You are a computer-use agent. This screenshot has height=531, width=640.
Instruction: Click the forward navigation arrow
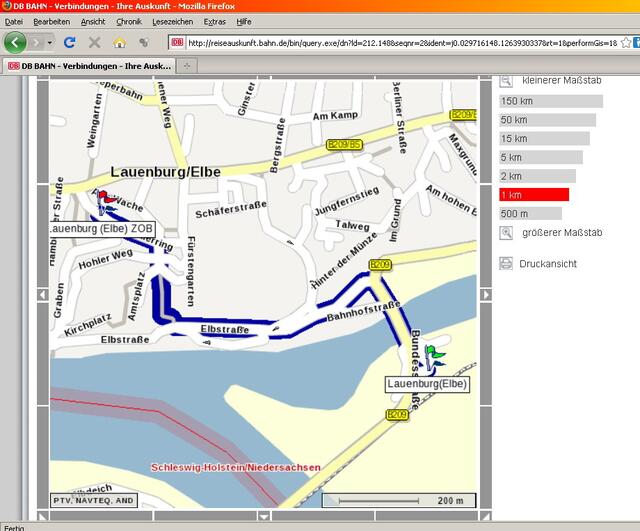[36, 42]
